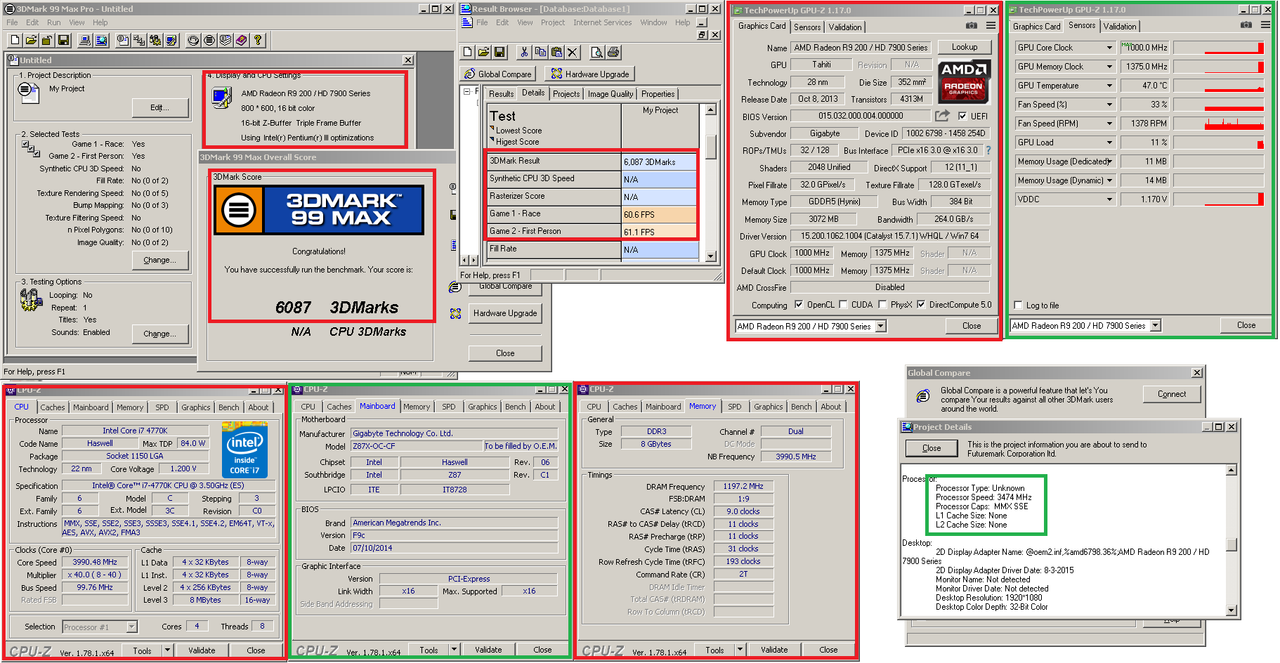
Task: Open Tools dropdown arrow in CPU-Z CPU window
Action: pos(167,650)
